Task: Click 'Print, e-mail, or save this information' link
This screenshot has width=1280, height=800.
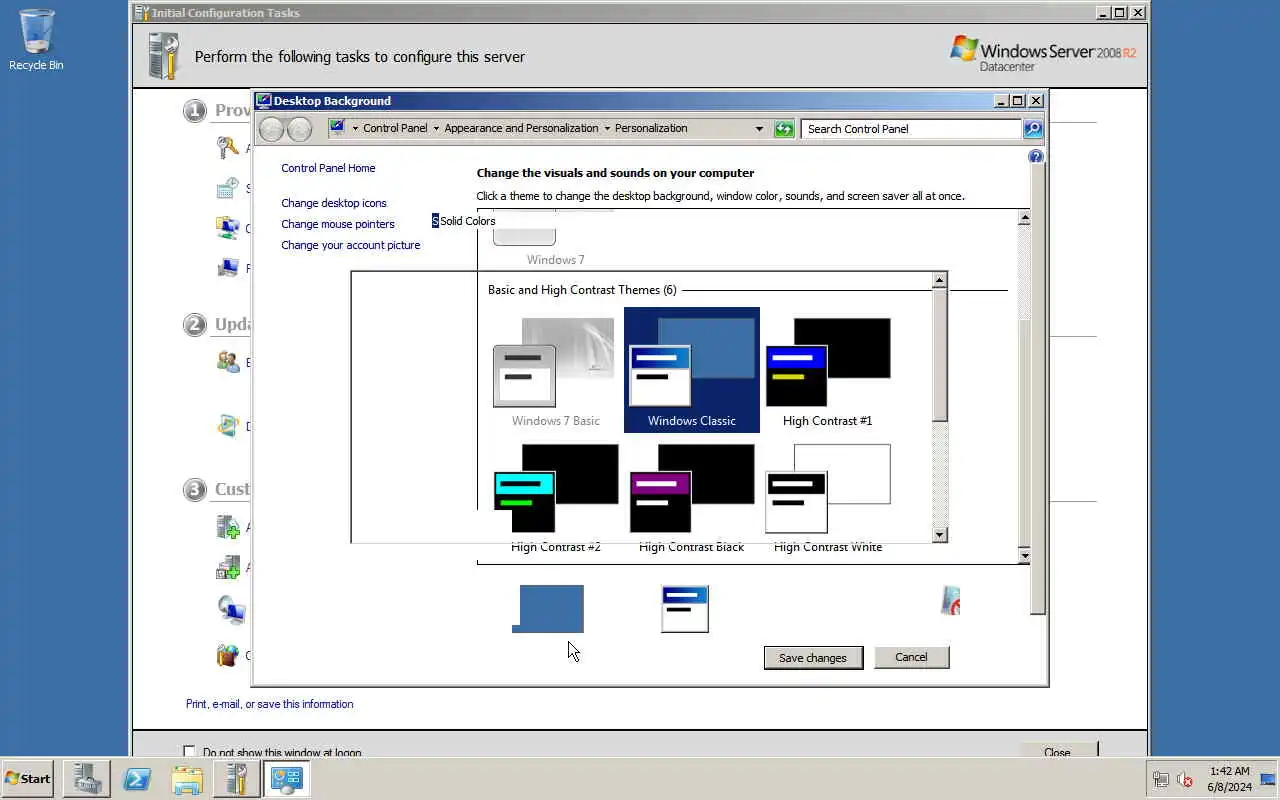Action: point(270,704)
